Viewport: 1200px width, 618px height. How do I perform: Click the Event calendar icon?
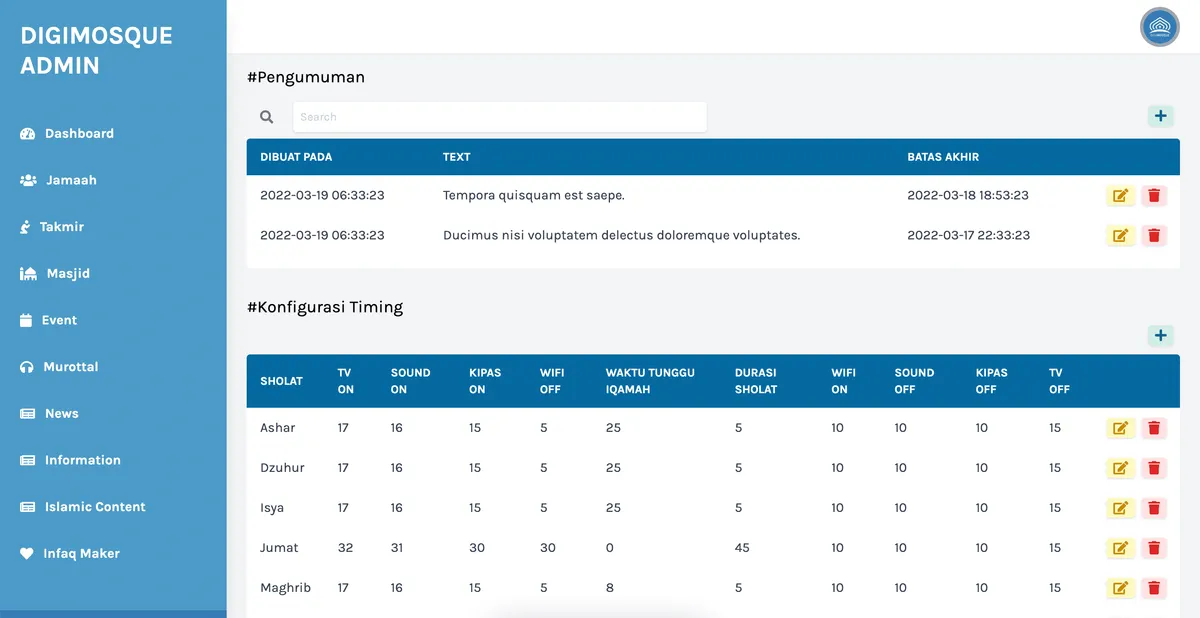click(x=27, y=321)
